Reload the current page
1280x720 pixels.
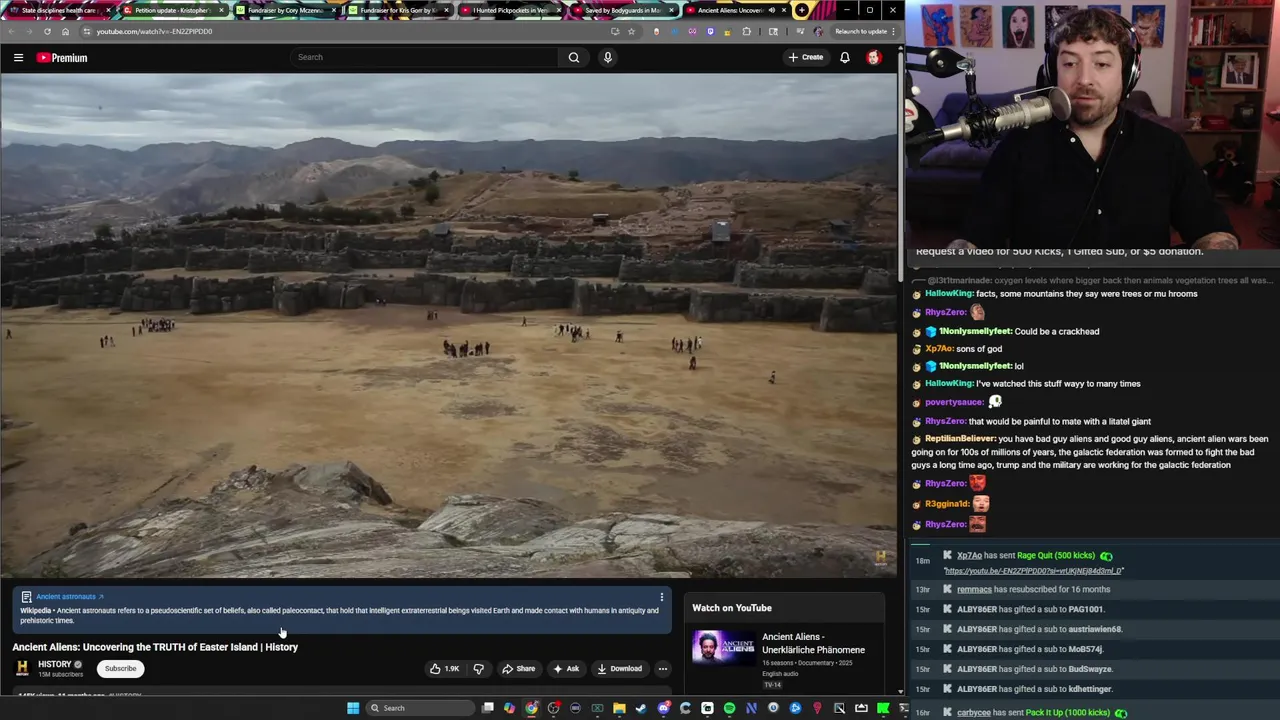pos(47,31)
